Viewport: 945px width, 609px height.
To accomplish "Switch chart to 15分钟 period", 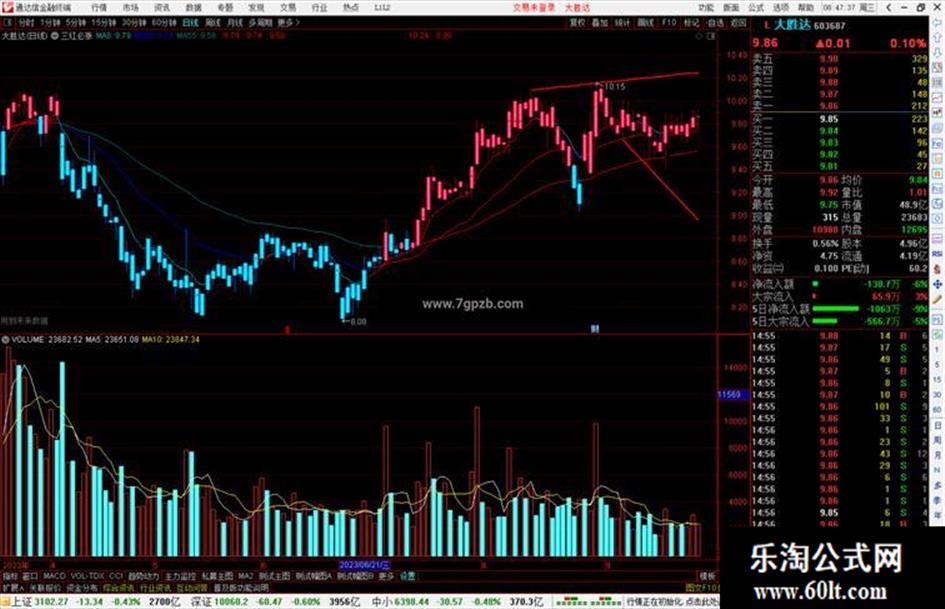I will coord(104,22).
